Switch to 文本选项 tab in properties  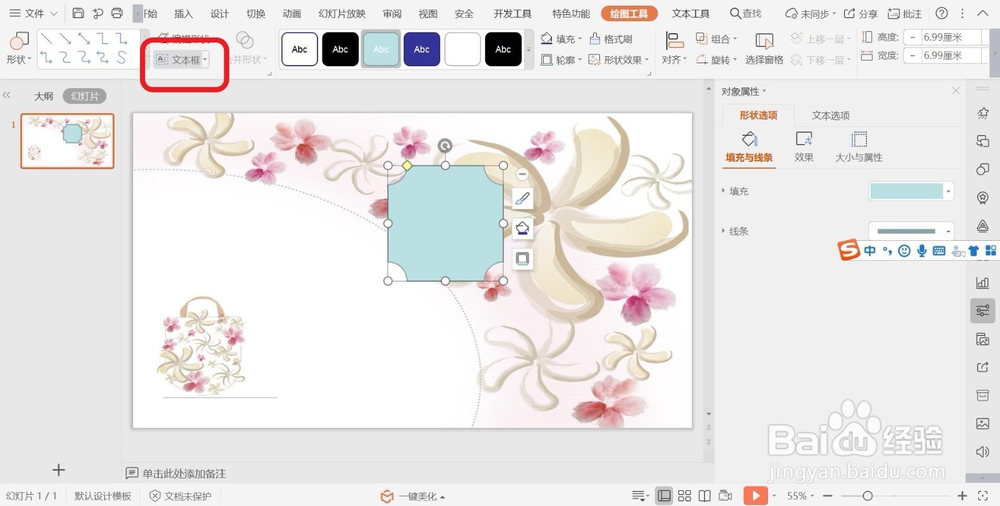[830, 115]
